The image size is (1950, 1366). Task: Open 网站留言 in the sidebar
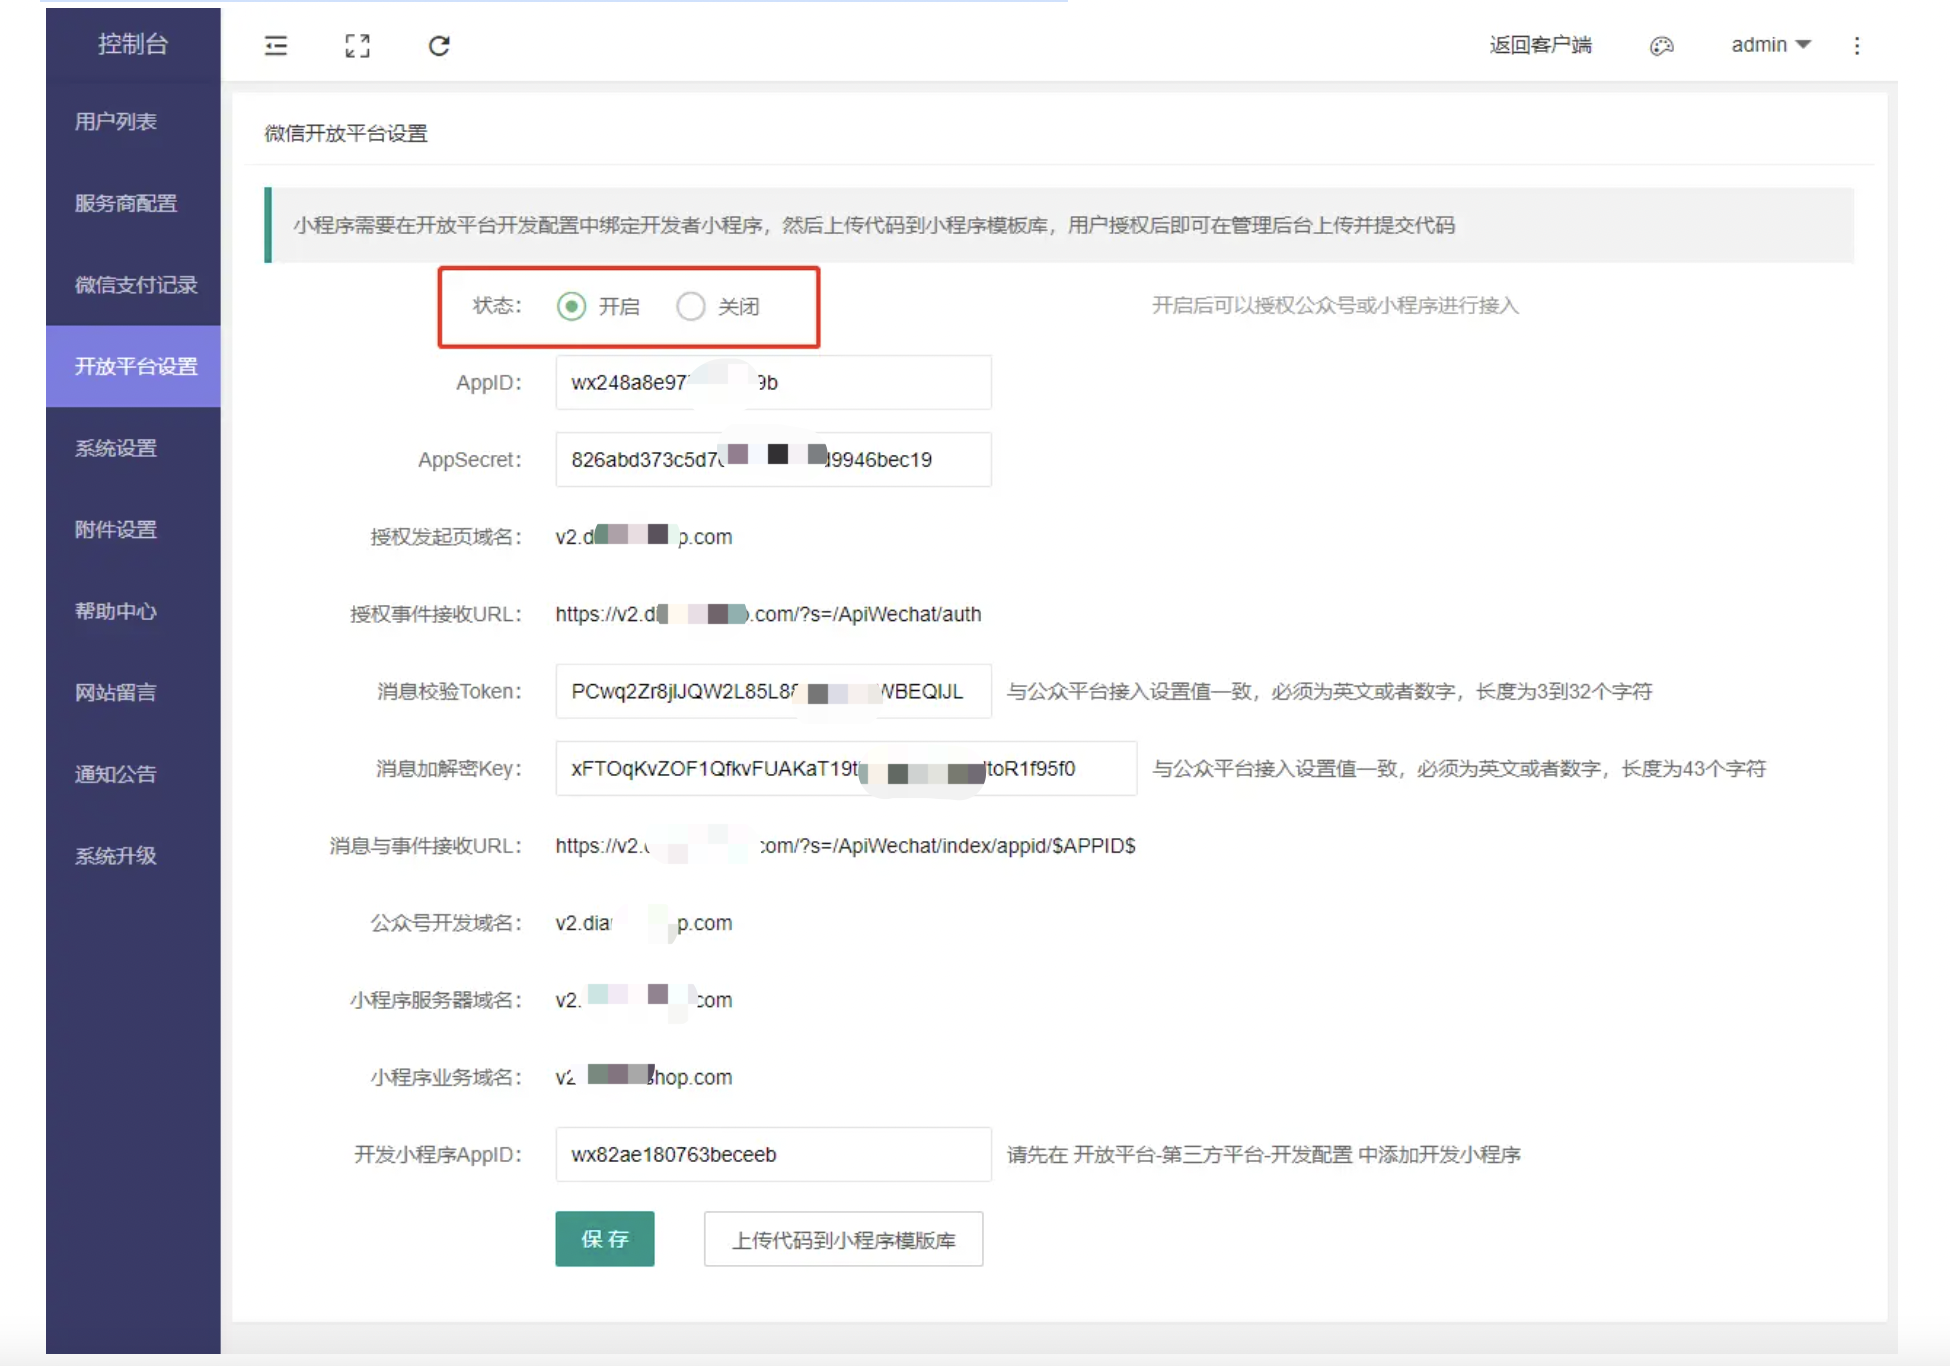click(133, 692)
